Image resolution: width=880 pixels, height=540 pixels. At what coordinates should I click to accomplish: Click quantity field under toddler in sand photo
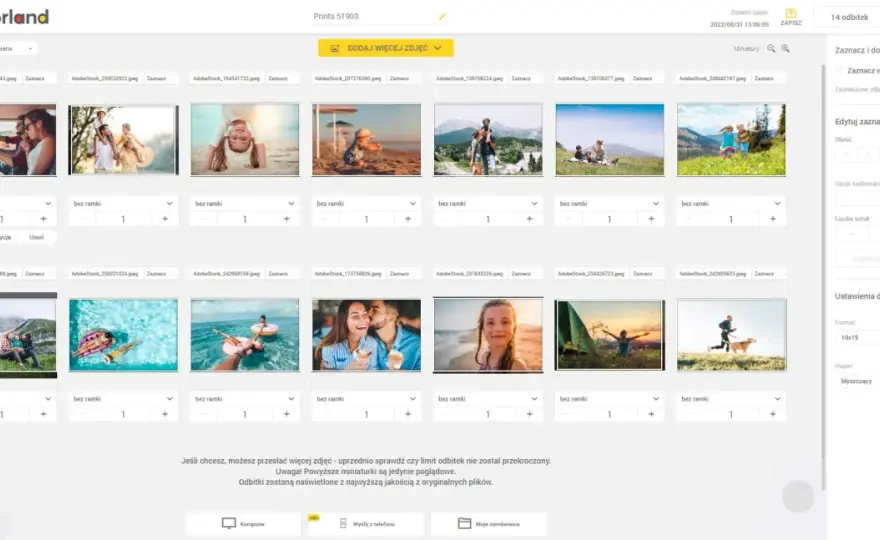366,219
